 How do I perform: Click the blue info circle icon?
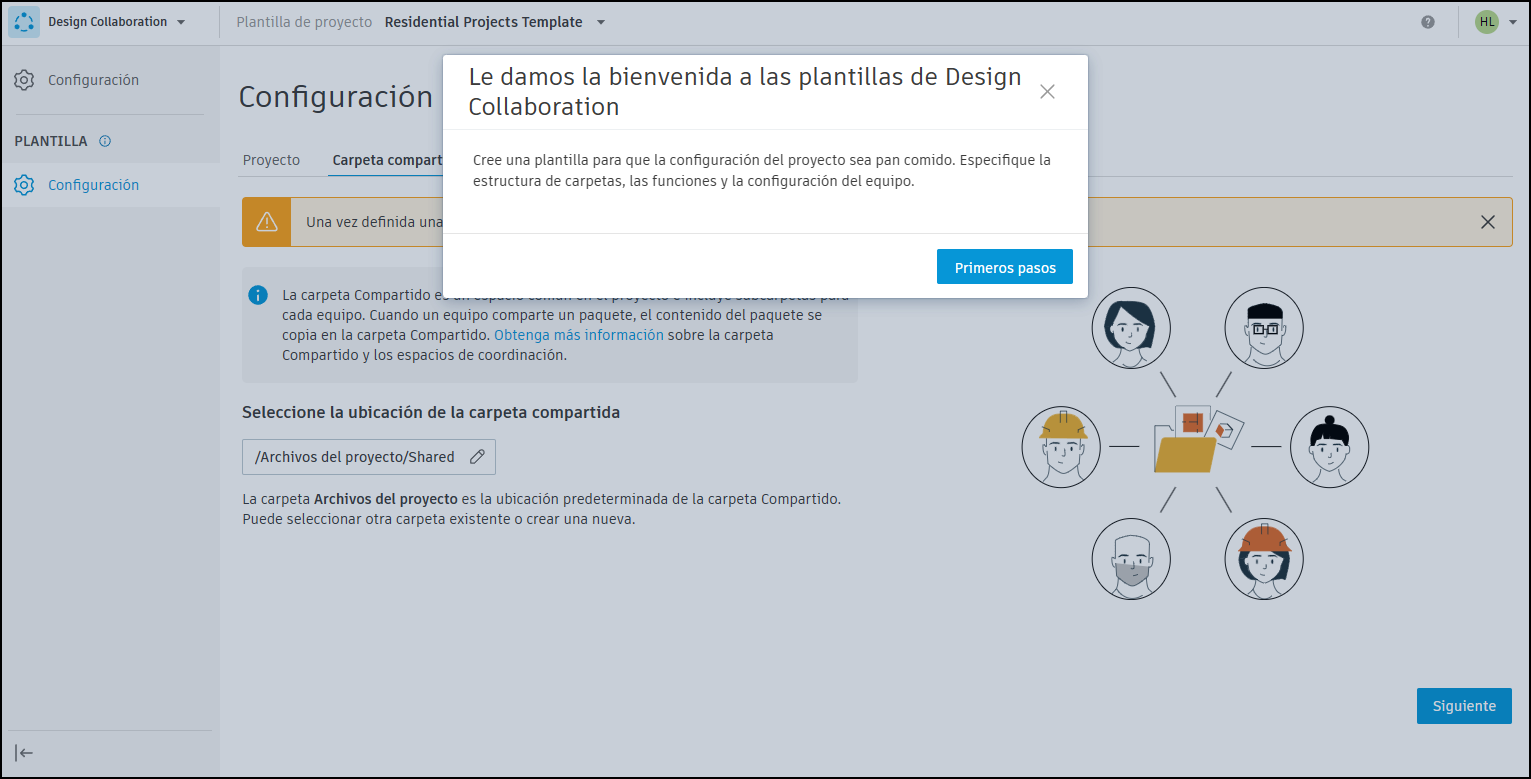pos(258,295)
